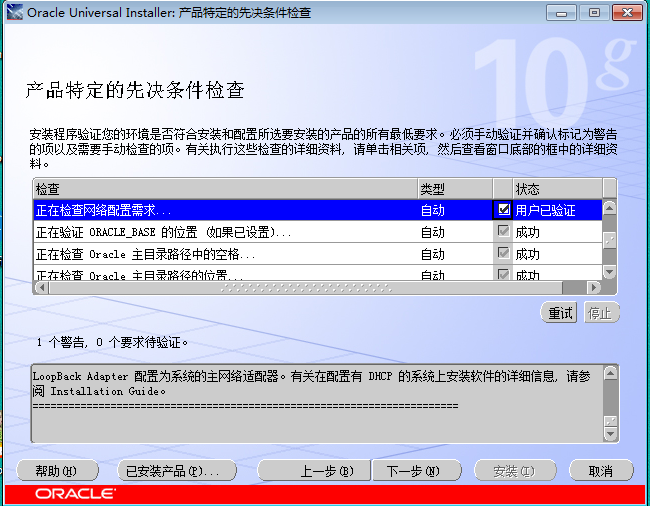
Task: Click 自动 type of network check row
Action: pyautogui.click(x=433, y=211)
